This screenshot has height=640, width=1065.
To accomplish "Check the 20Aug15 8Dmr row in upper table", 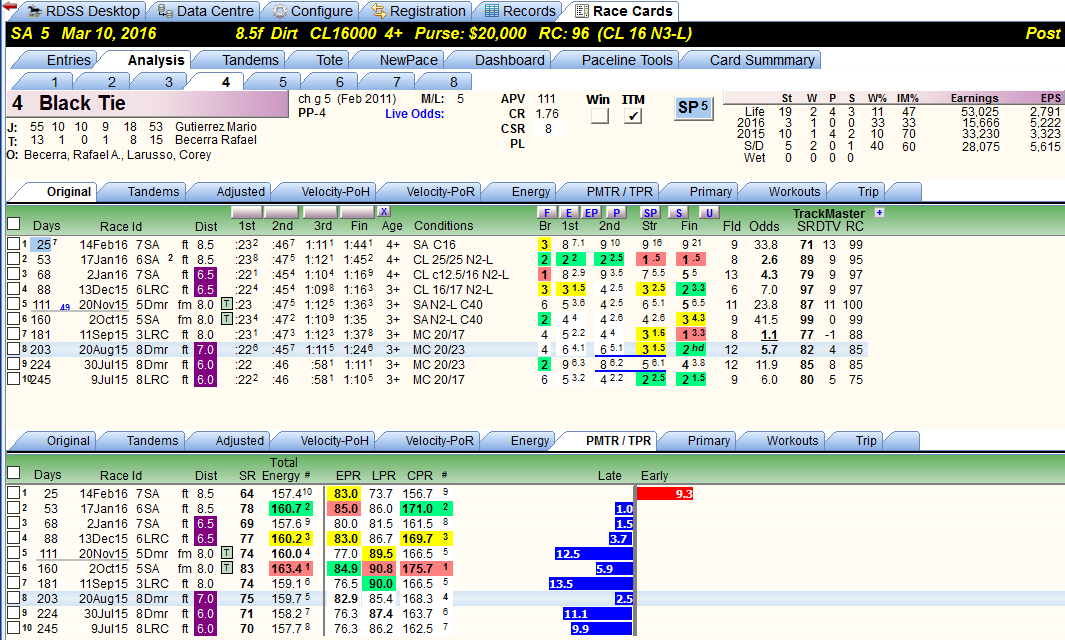I will 14,349.
